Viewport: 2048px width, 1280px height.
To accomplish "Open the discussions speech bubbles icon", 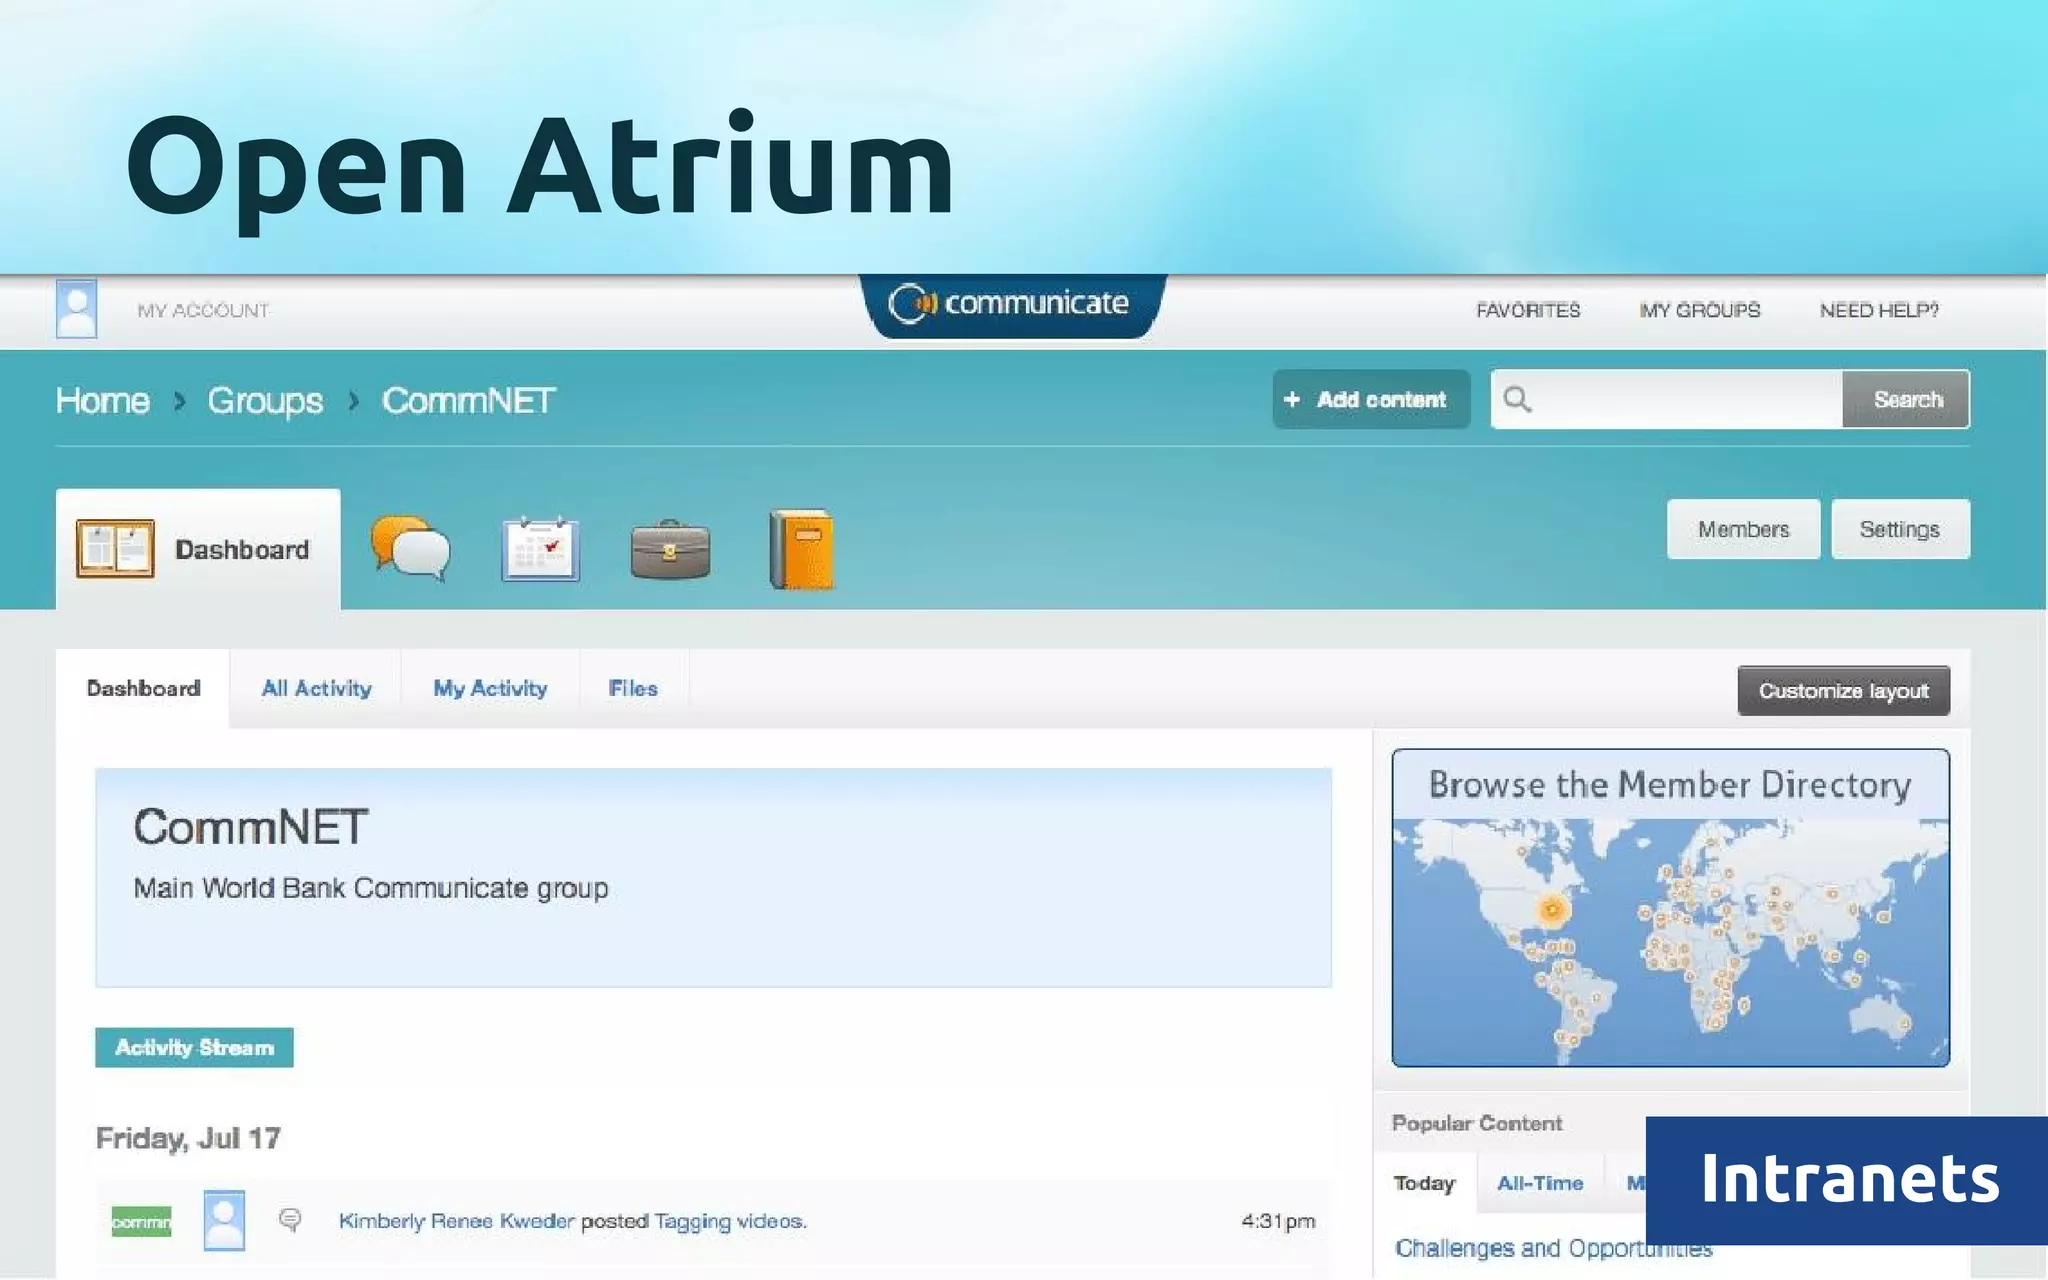I will [x=410, y=548].
